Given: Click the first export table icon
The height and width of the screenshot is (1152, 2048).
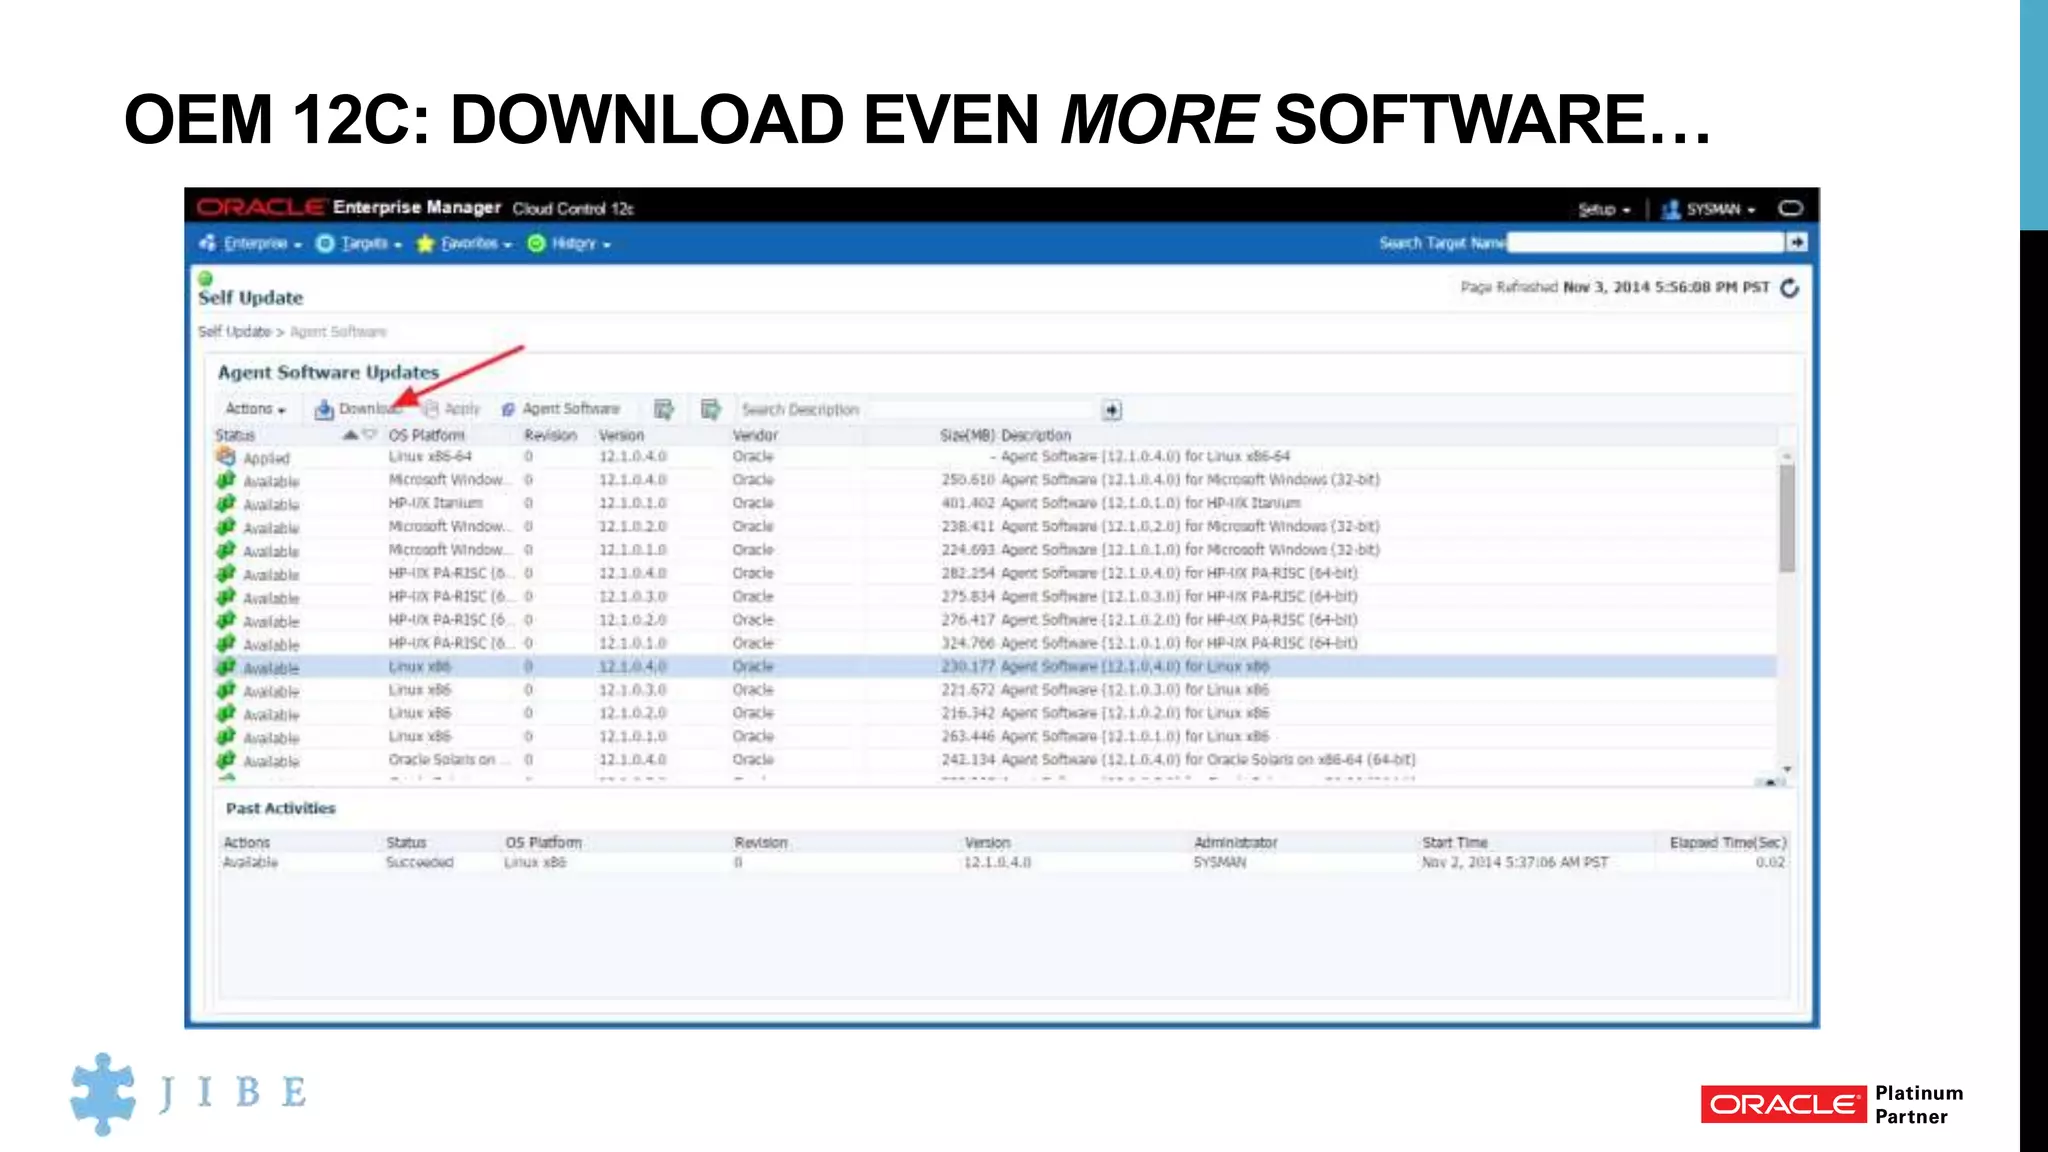Looking at the screenshot, I should tap(663, 409).
